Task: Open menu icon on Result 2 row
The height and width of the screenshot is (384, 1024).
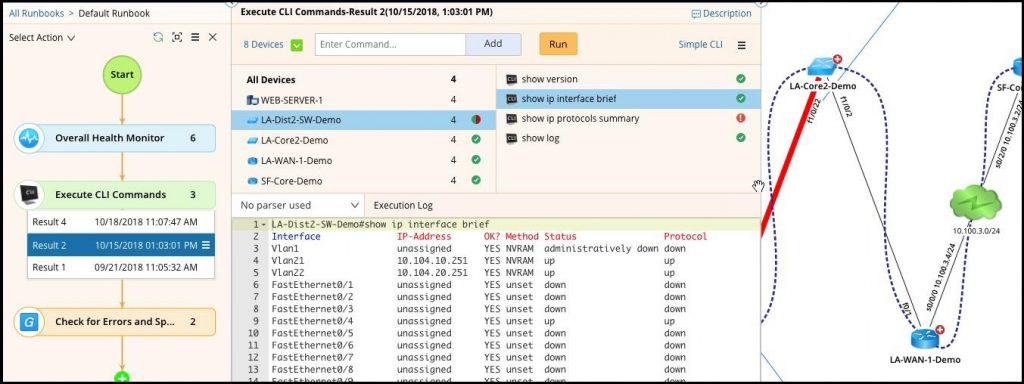Action: (x=206, y=246)
